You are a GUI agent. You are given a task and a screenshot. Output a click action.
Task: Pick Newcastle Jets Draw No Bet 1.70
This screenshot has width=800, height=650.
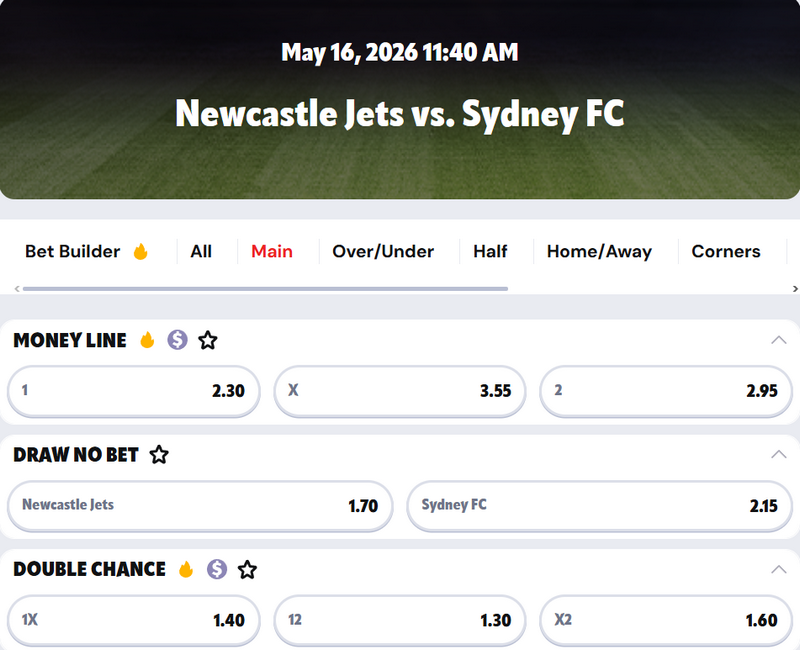tap(200, 506)
